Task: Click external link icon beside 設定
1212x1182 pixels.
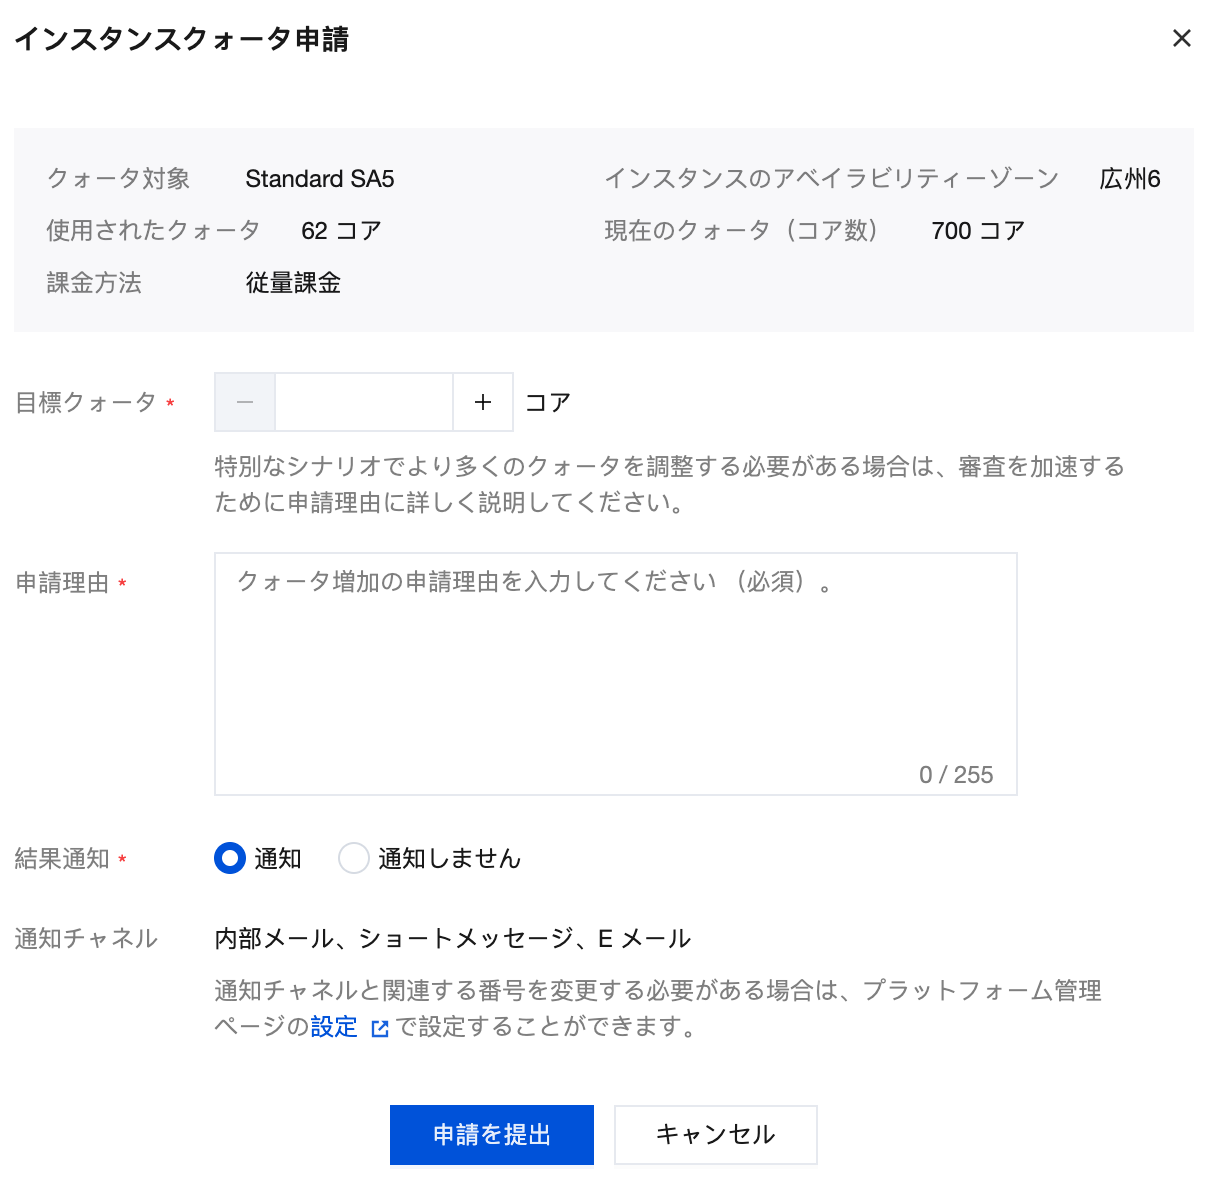Action: tap(379, 1028)
